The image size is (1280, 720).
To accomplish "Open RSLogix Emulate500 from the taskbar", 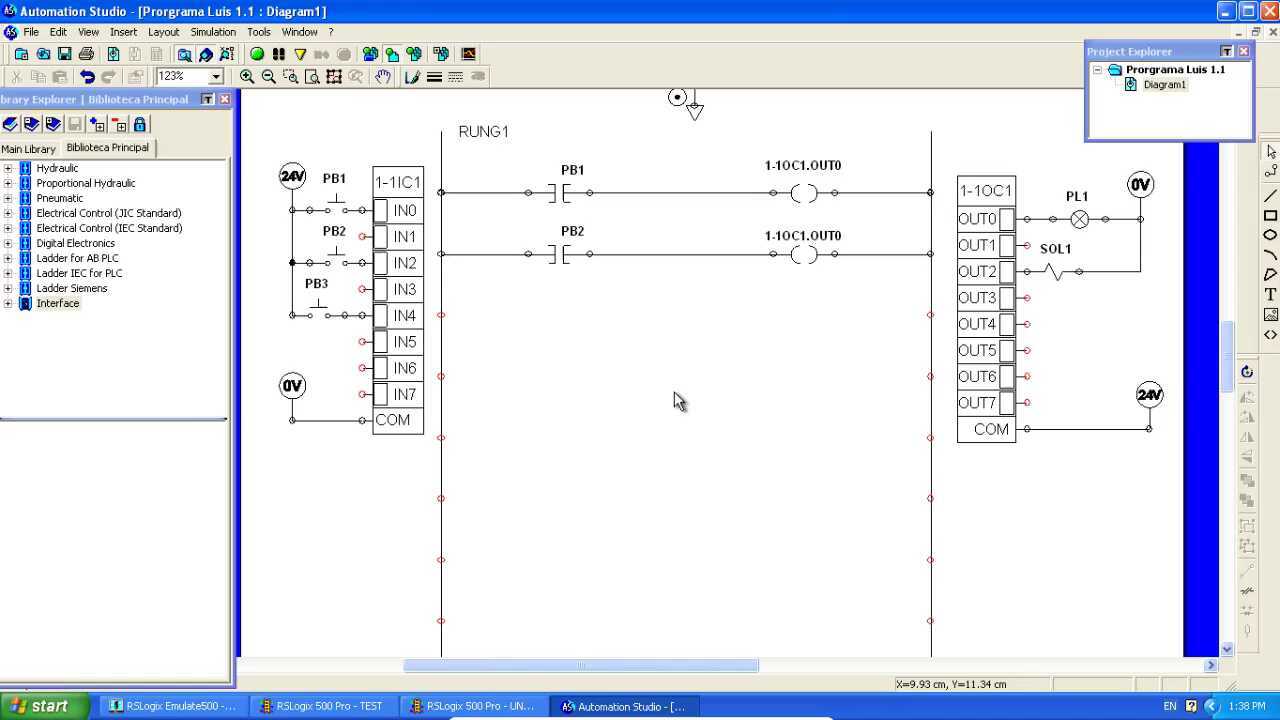I will click(171, 706).
